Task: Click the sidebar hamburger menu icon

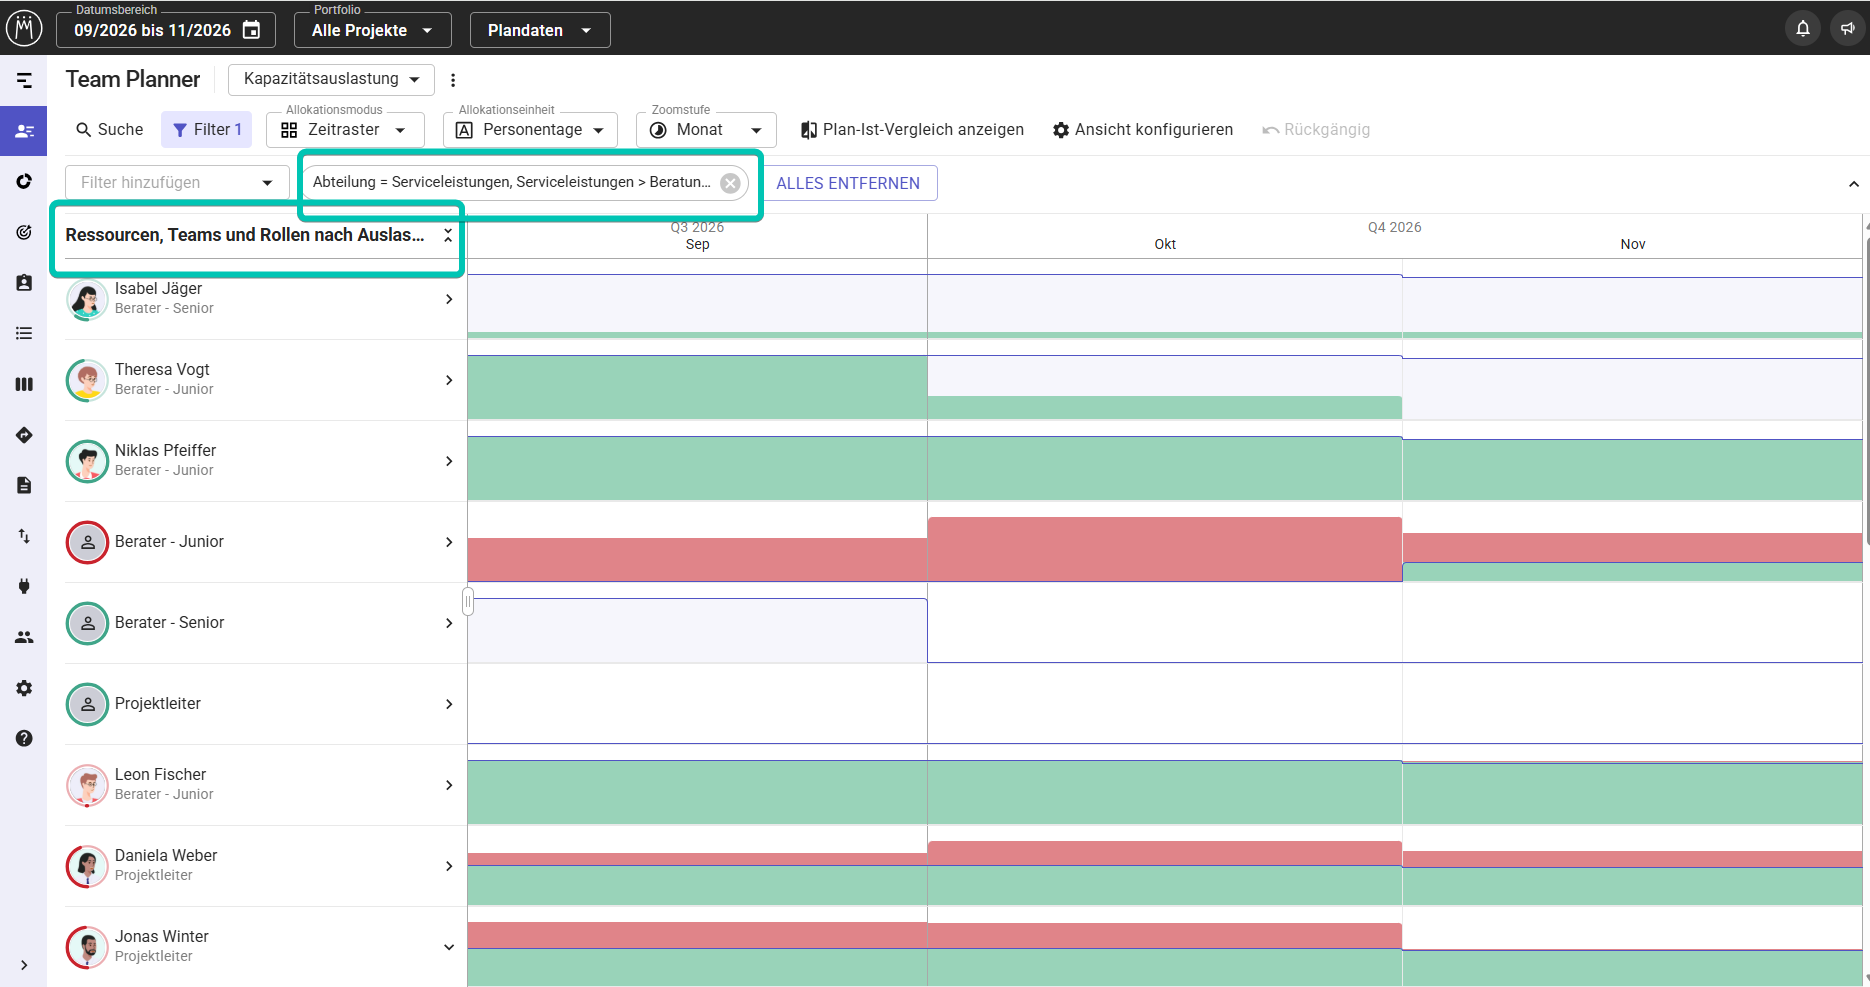Action: [x=24, y=80]
